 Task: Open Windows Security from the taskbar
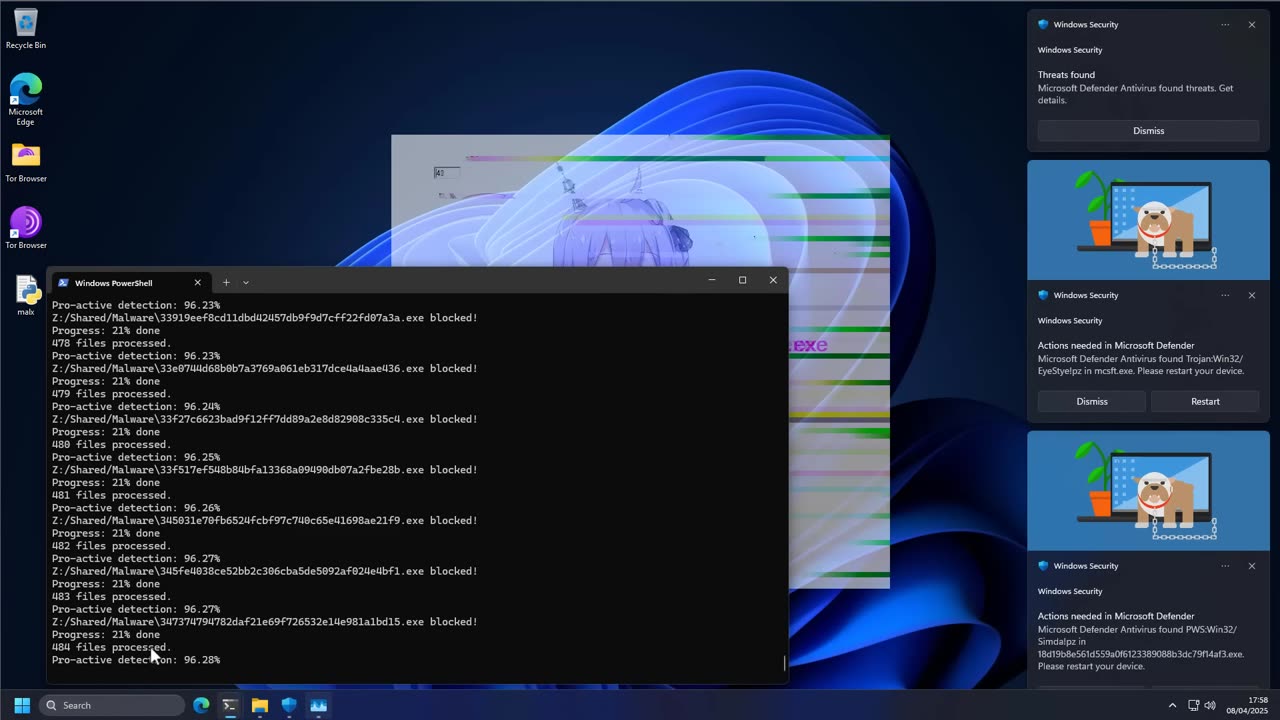pyautogui.click(x=289, y=705)
